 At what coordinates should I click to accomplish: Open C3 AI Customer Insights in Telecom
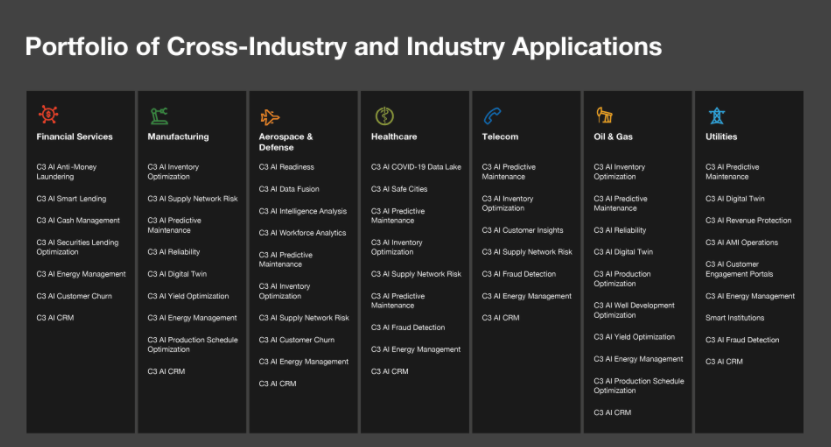tap(522, 230)
